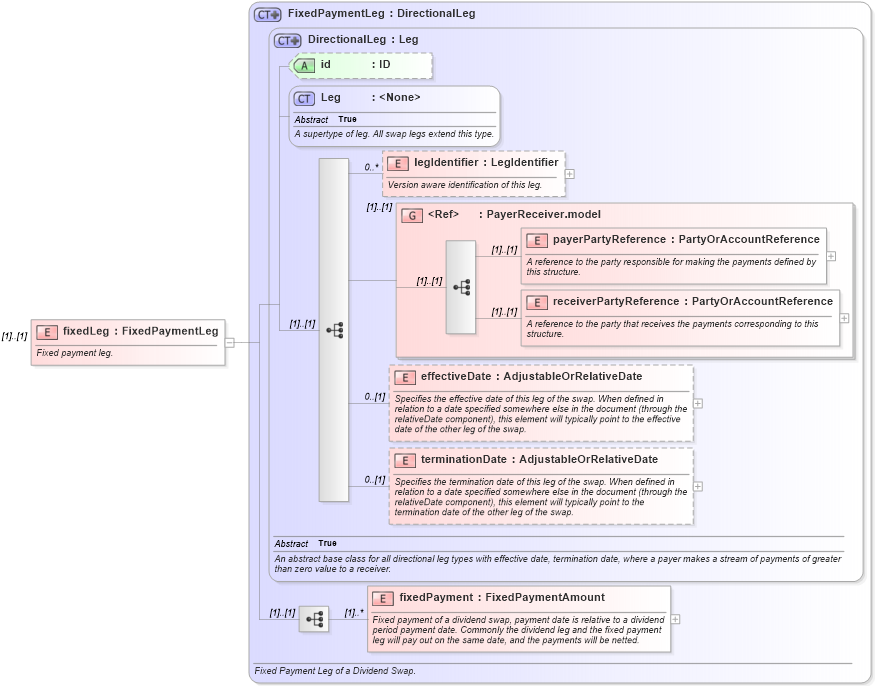Viewport: 875px width, 686px height.
Task: Click the E icon of effectiveDate element
Action: [x=405, y=378]
